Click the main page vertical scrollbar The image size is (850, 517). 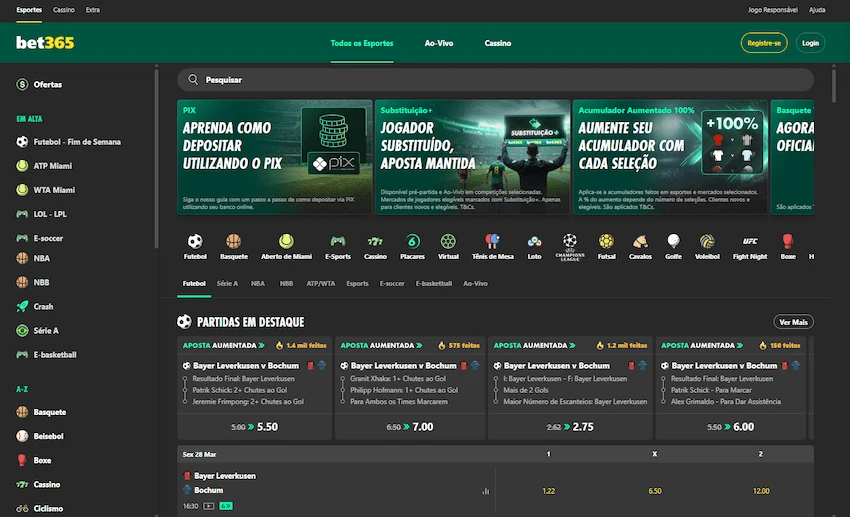coord(834,84)
